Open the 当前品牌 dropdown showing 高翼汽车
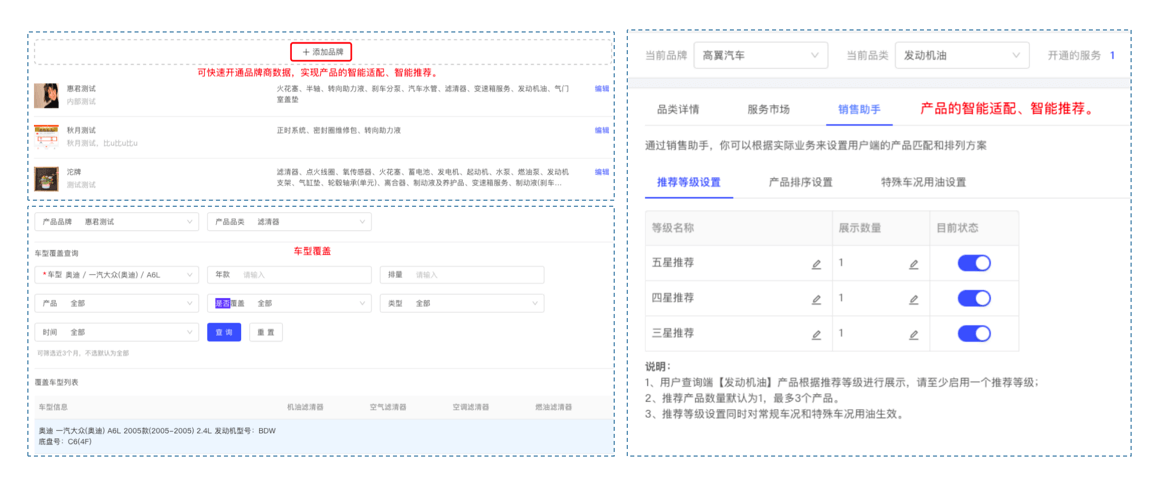This screenshot has width=1160, height=486. coord(760,56)
